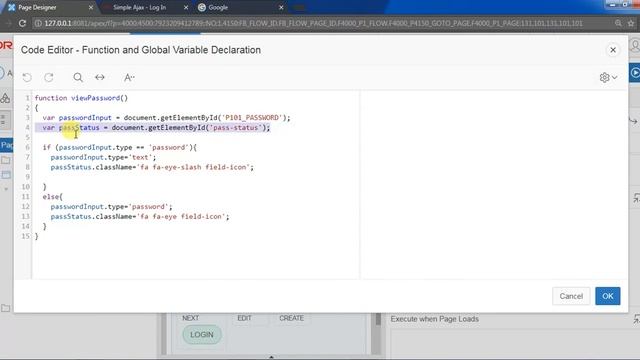Viewport: 640px width, 360px height.
Task: Click the 'pass-status' string in code
Action: 236,127
